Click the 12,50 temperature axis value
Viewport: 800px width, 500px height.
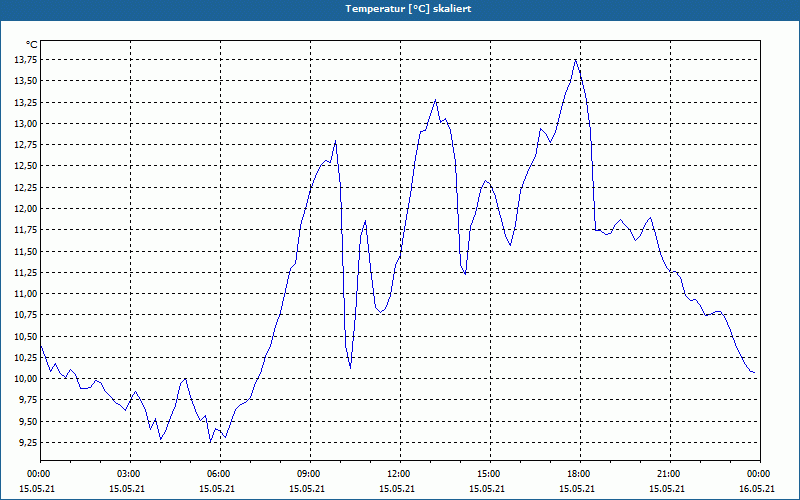coord(27,166)
